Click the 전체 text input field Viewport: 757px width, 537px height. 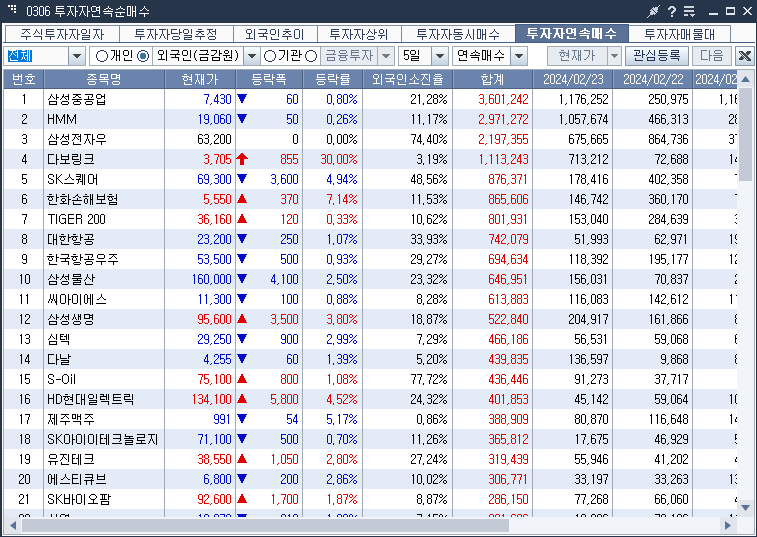point(37,56)
